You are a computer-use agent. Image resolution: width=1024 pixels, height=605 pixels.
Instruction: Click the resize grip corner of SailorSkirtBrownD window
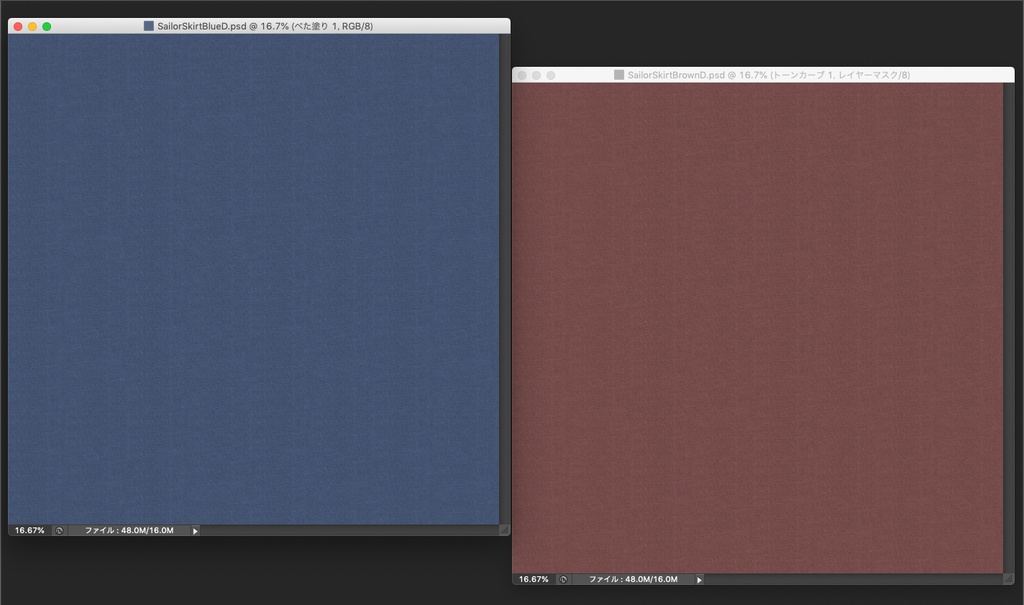[1008, 580]
